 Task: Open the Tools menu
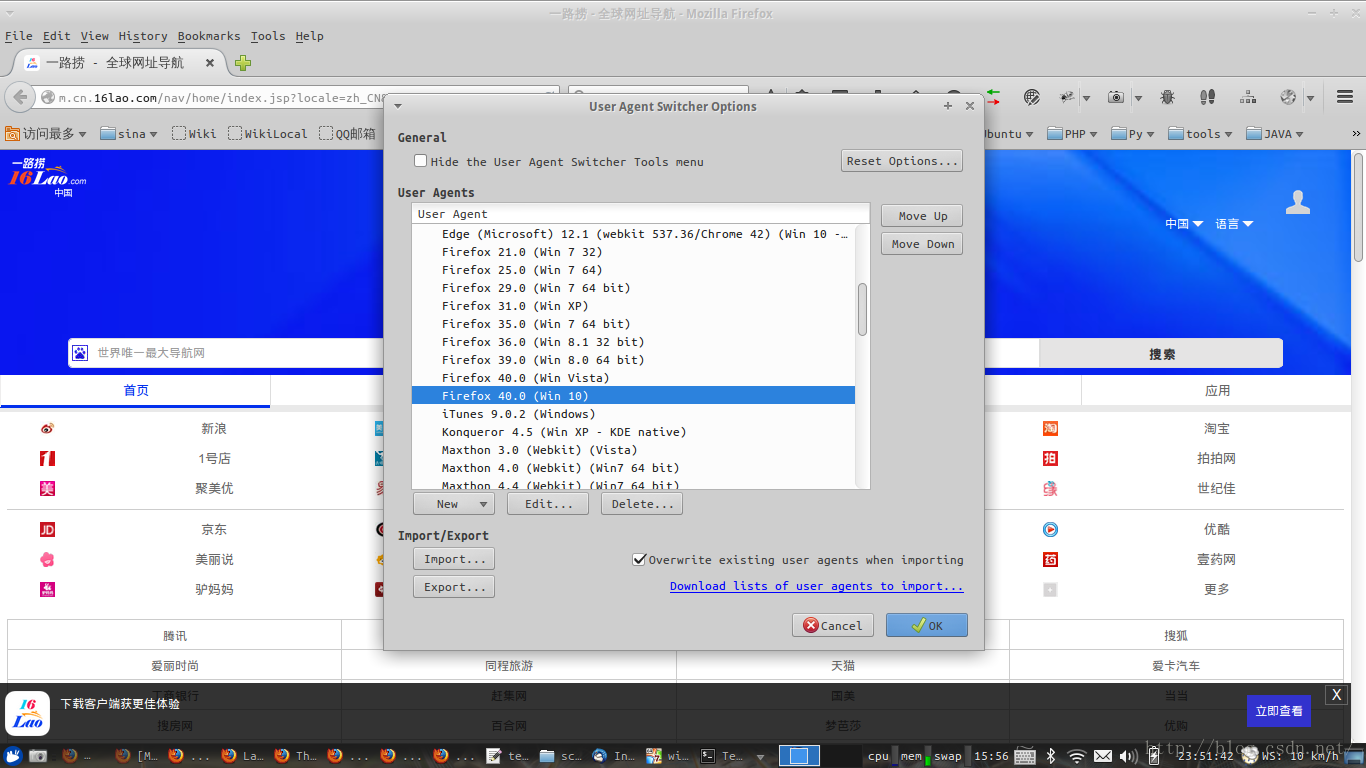[268, 36]
